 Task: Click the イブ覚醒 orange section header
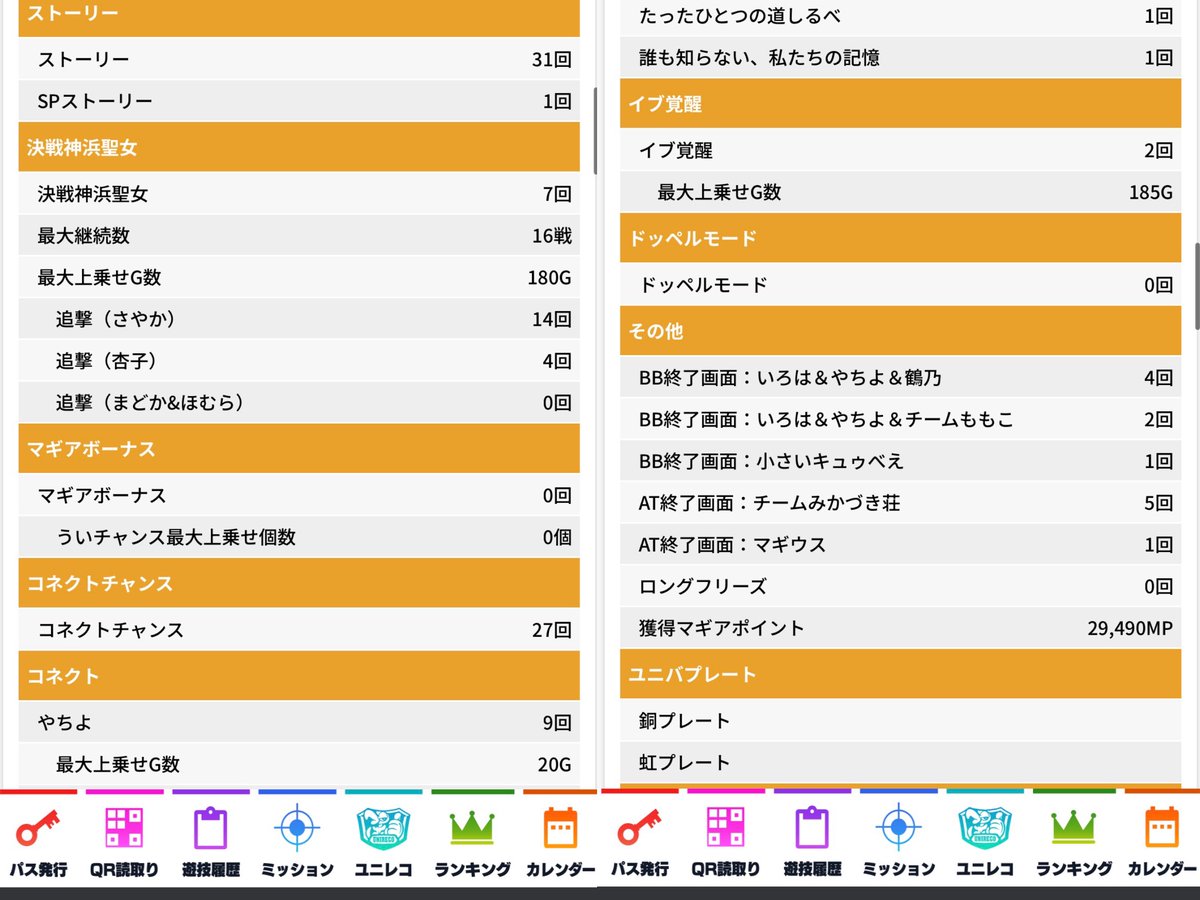900,104
